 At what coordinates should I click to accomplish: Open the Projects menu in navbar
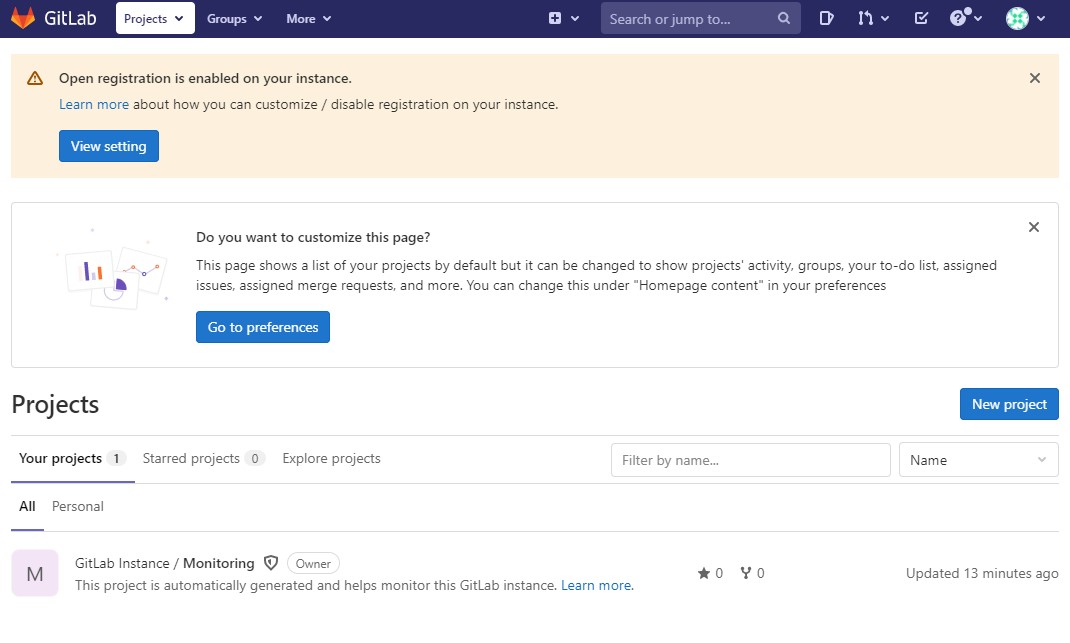click(x=155, y=18)
